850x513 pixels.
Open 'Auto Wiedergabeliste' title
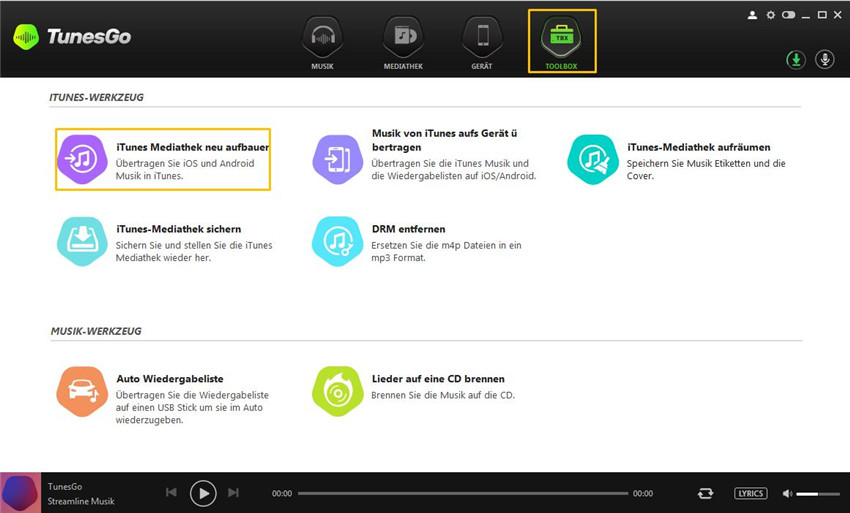click(170, 379)
